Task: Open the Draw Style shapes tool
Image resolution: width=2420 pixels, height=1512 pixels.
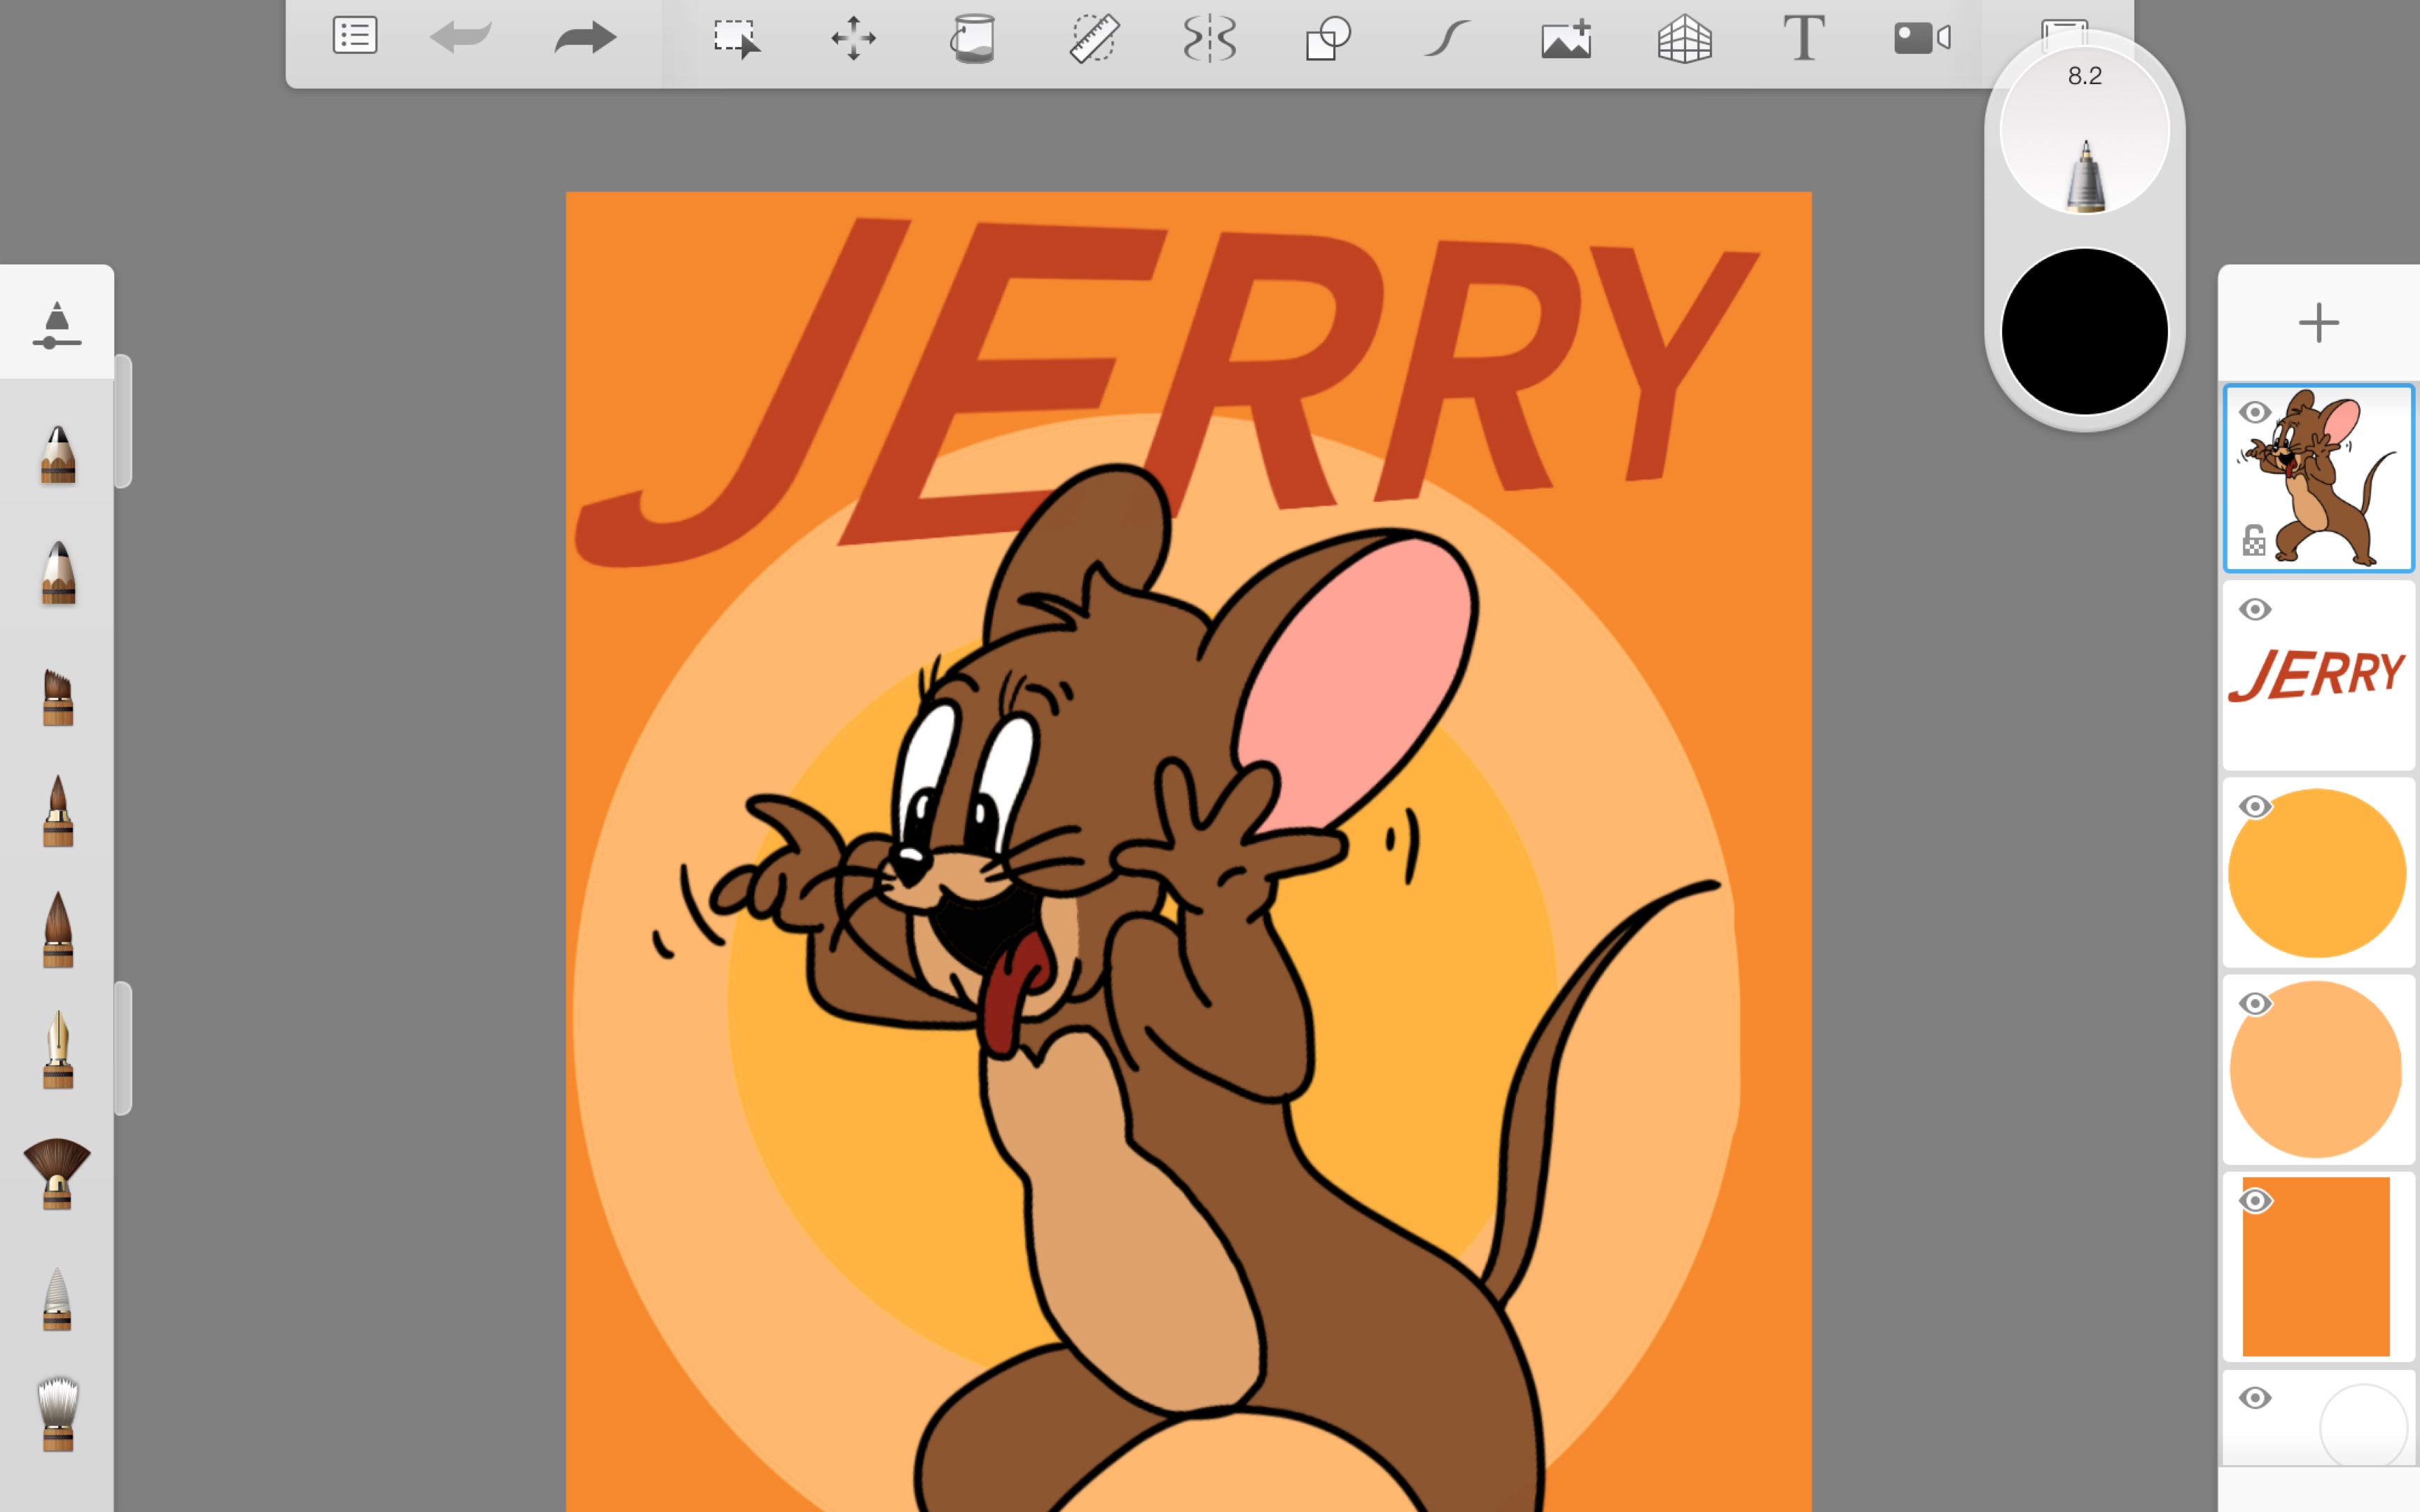Action: pos(1328,39)
